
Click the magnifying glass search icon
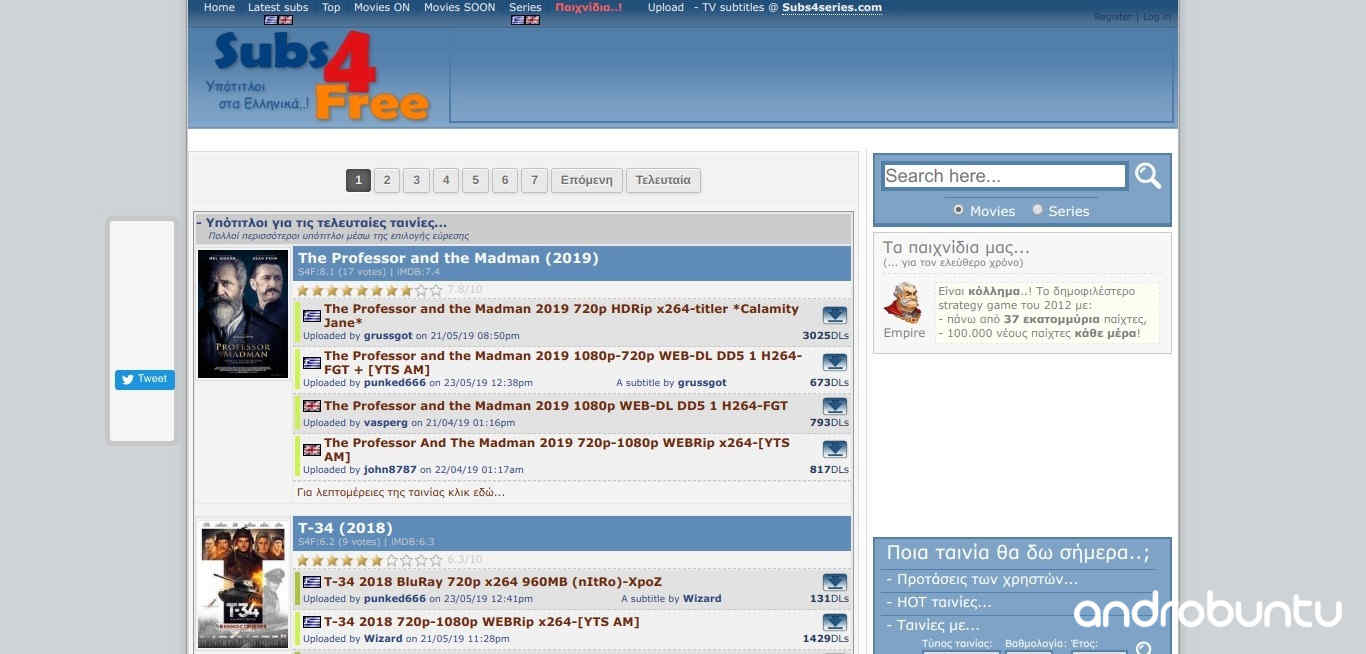(1148, 176)
